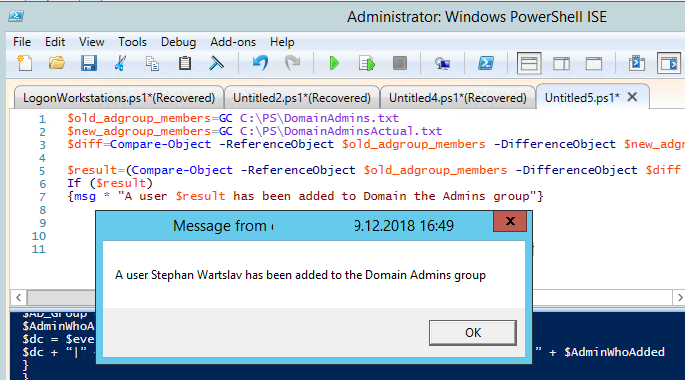This screenshot has height=380, width=685.
Task: Run selection icon in the toolbar
Action: 367,63
